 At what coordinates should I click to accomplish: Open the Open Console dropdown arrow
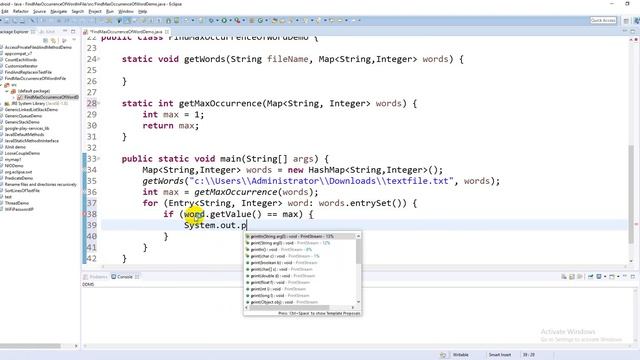[618, 276]
